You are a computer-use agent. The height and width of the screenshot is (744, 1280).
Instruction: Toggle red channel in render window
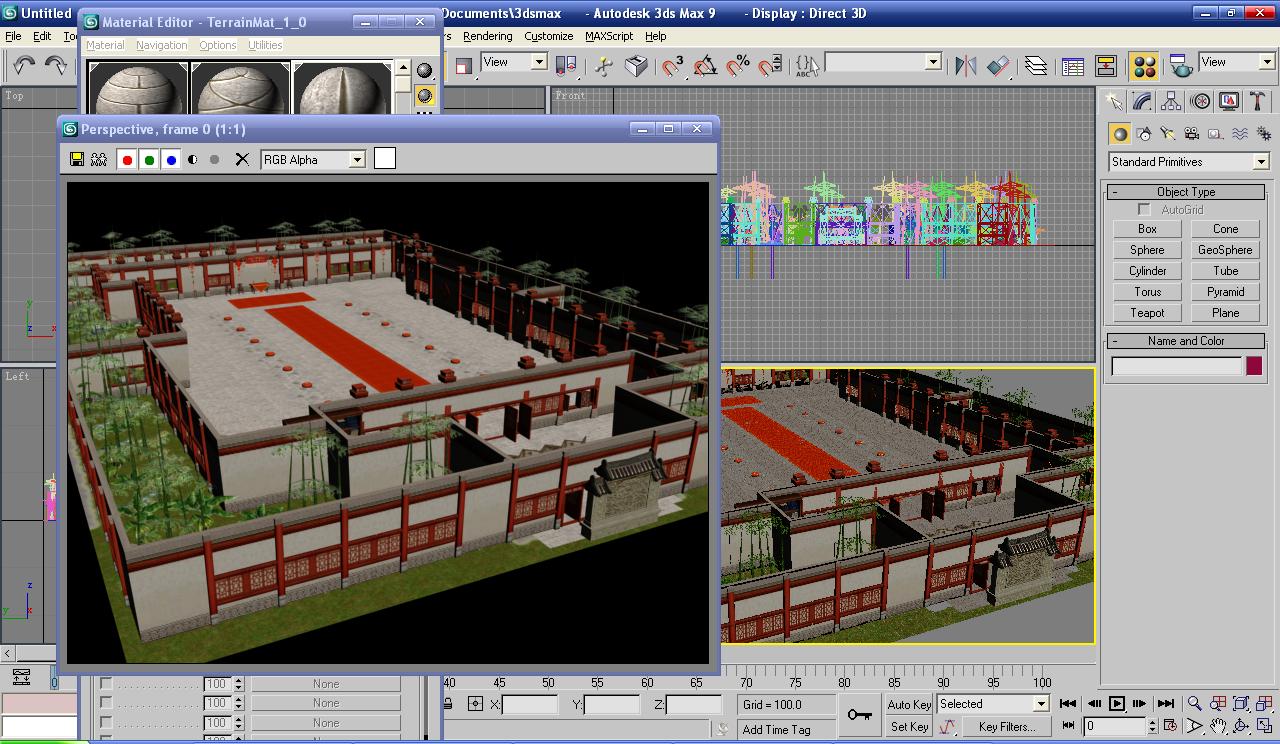coord(127,159)
